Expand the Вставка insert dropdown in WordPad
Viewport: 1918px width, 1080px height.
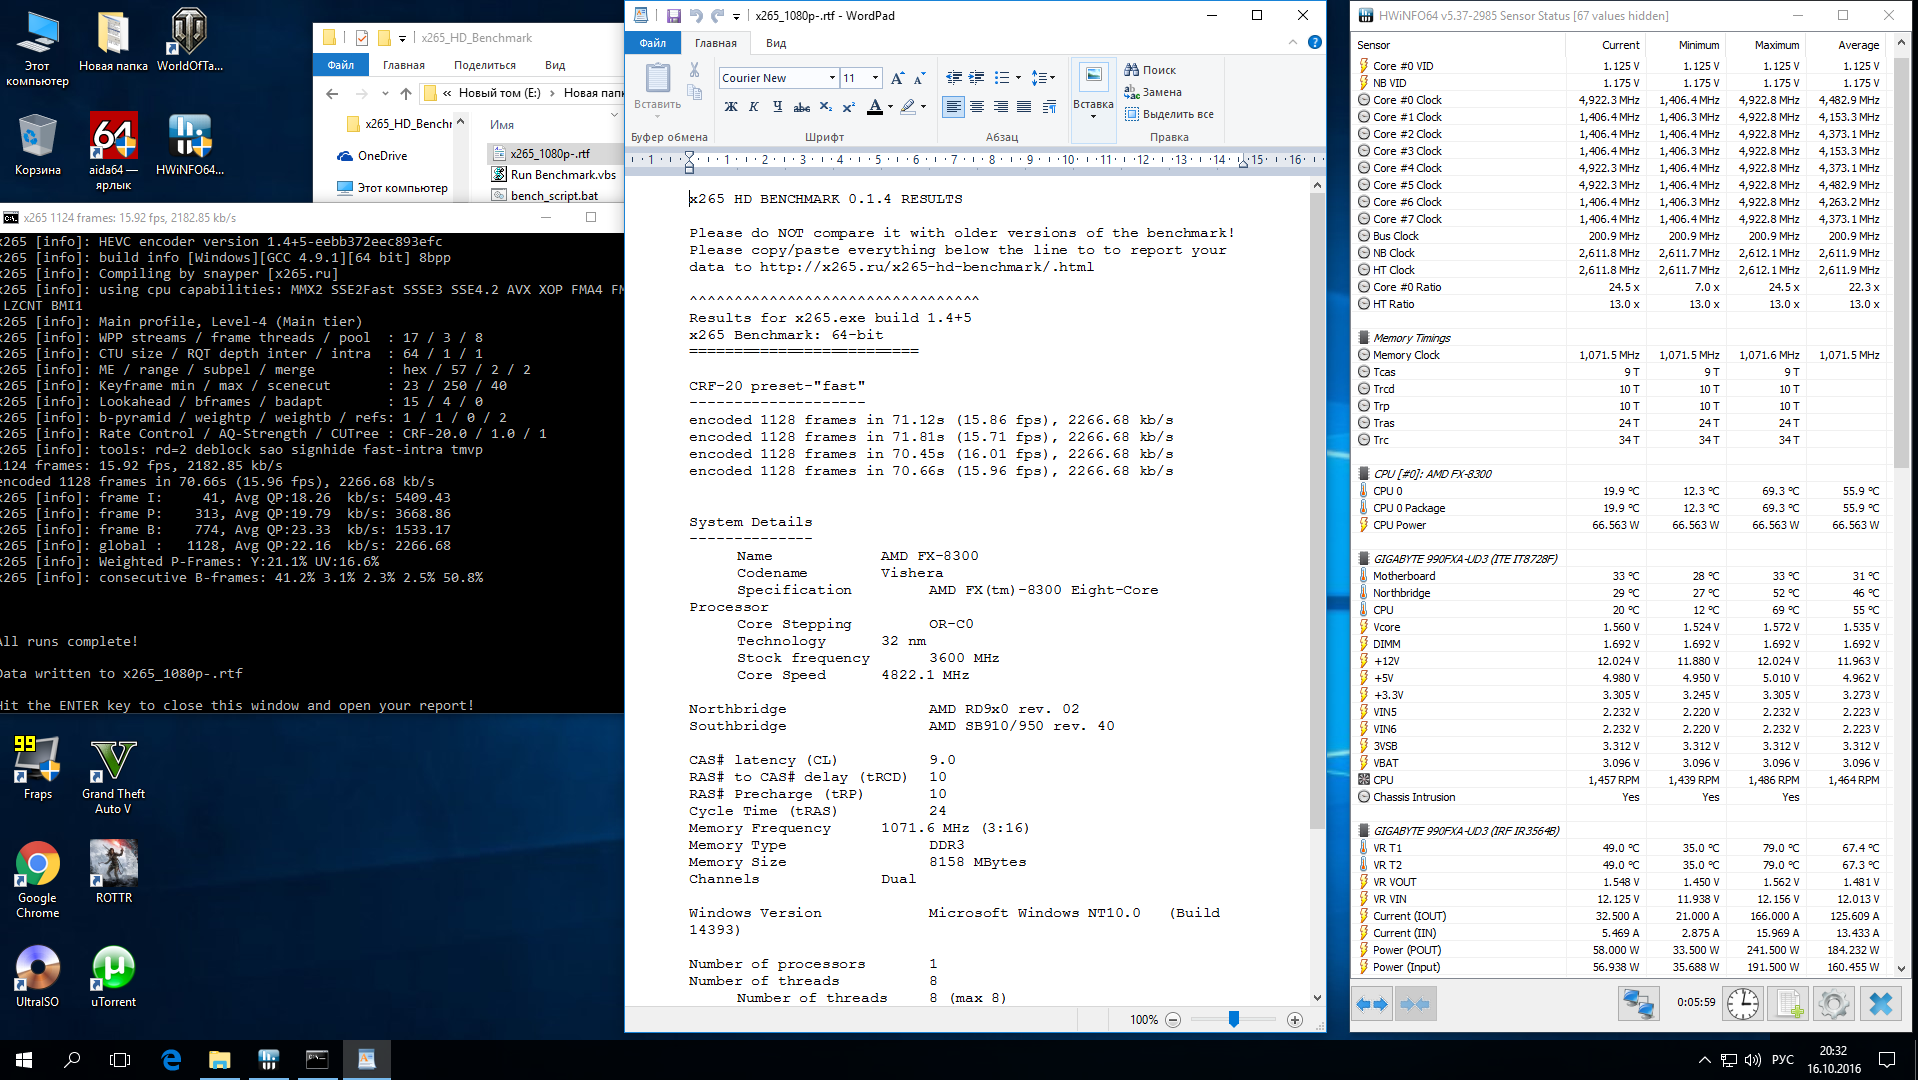pos(1093,110)
